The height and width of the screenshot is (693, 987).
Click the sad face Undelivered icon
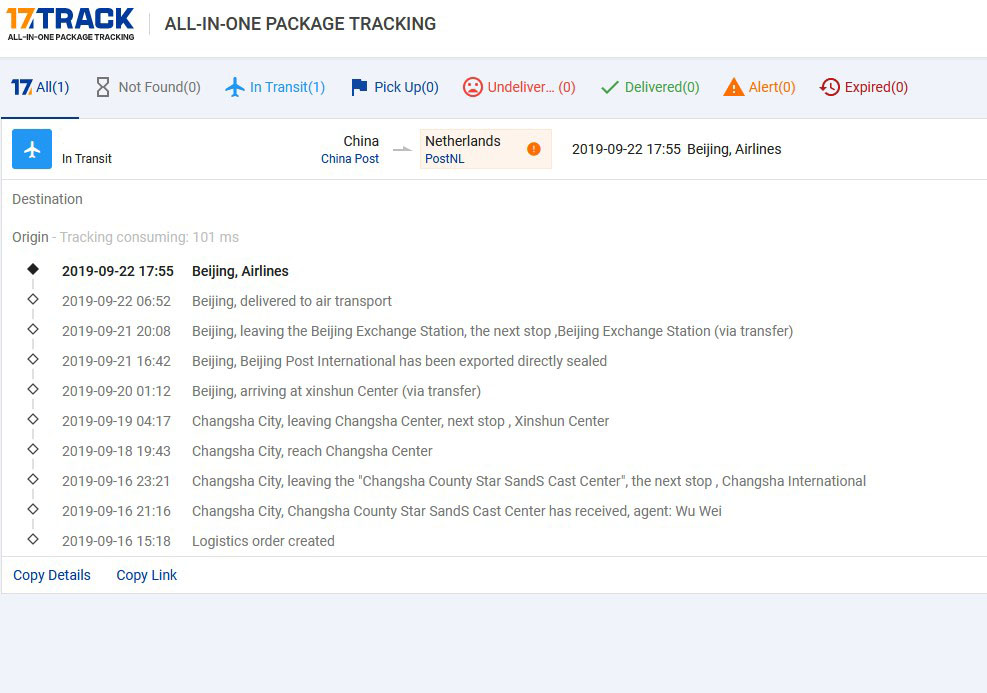473,87
